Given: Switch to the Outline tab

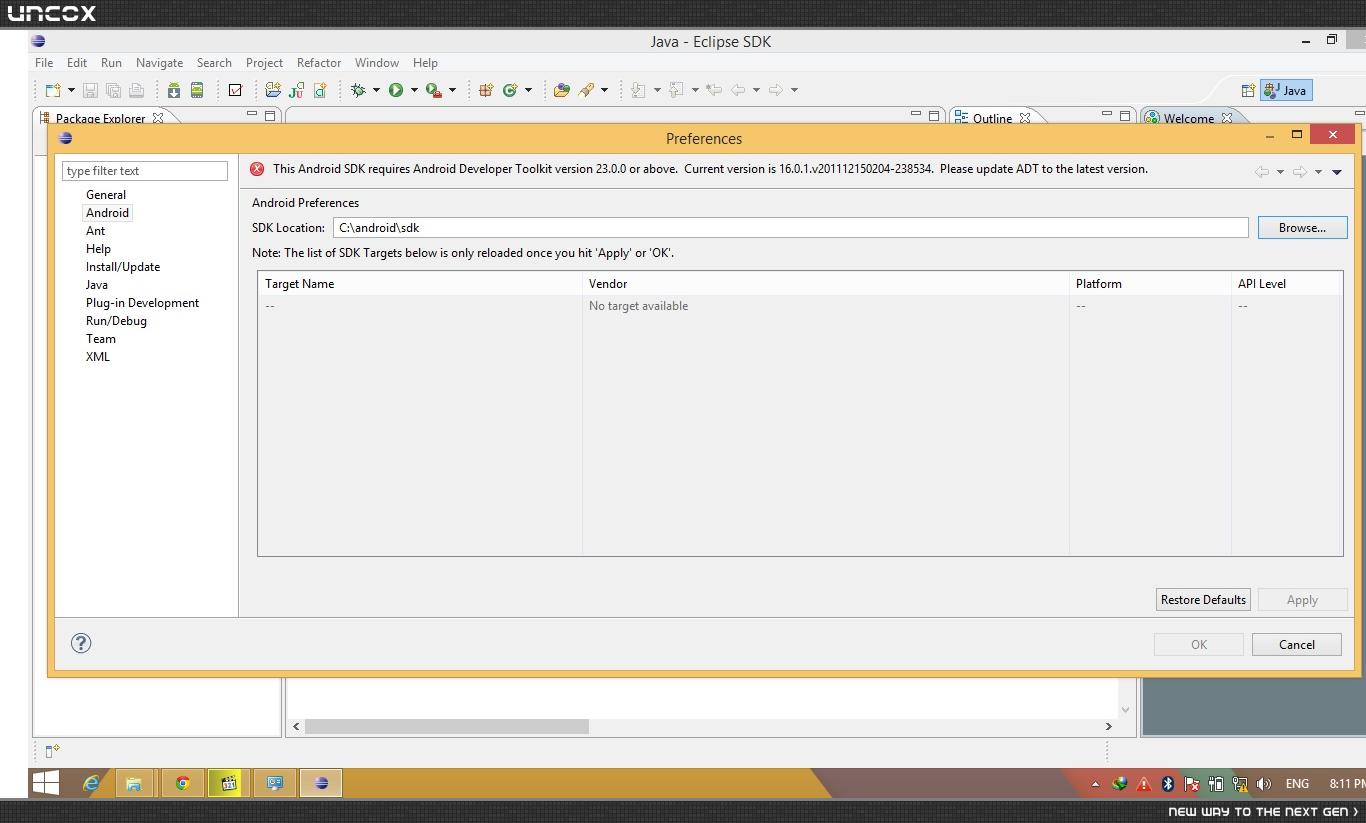Looking at the screenshot, I should [x=992, y=118].
